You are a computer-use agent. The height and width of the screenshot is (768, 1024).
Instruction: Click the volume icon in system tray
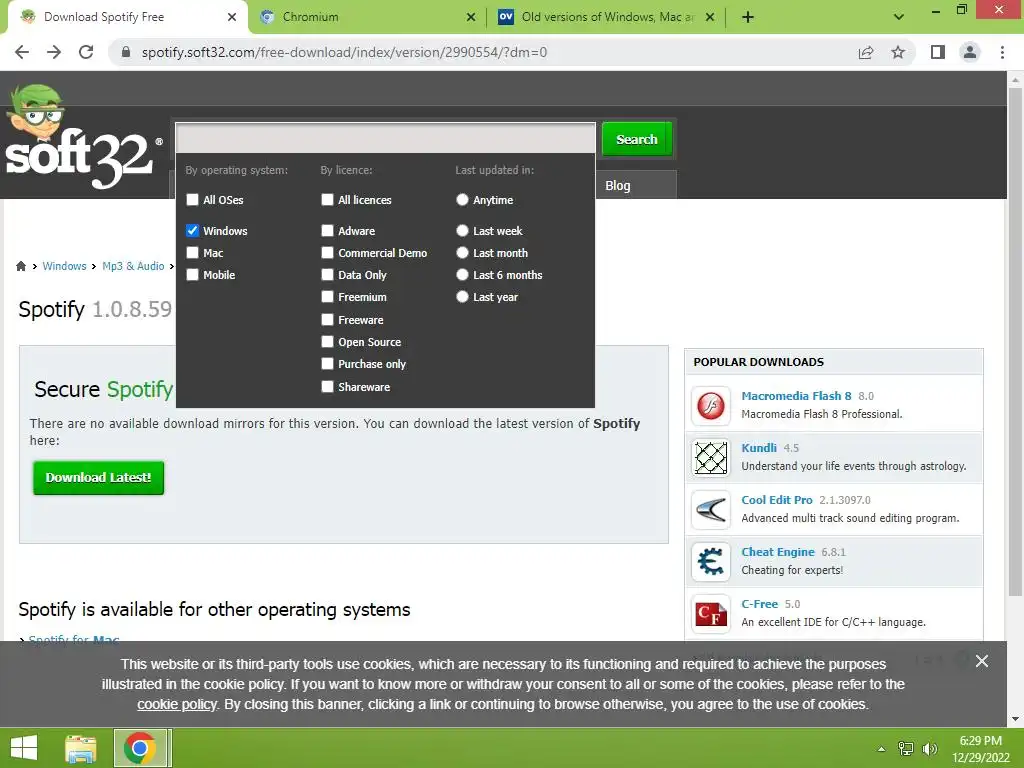click(930, 748)
